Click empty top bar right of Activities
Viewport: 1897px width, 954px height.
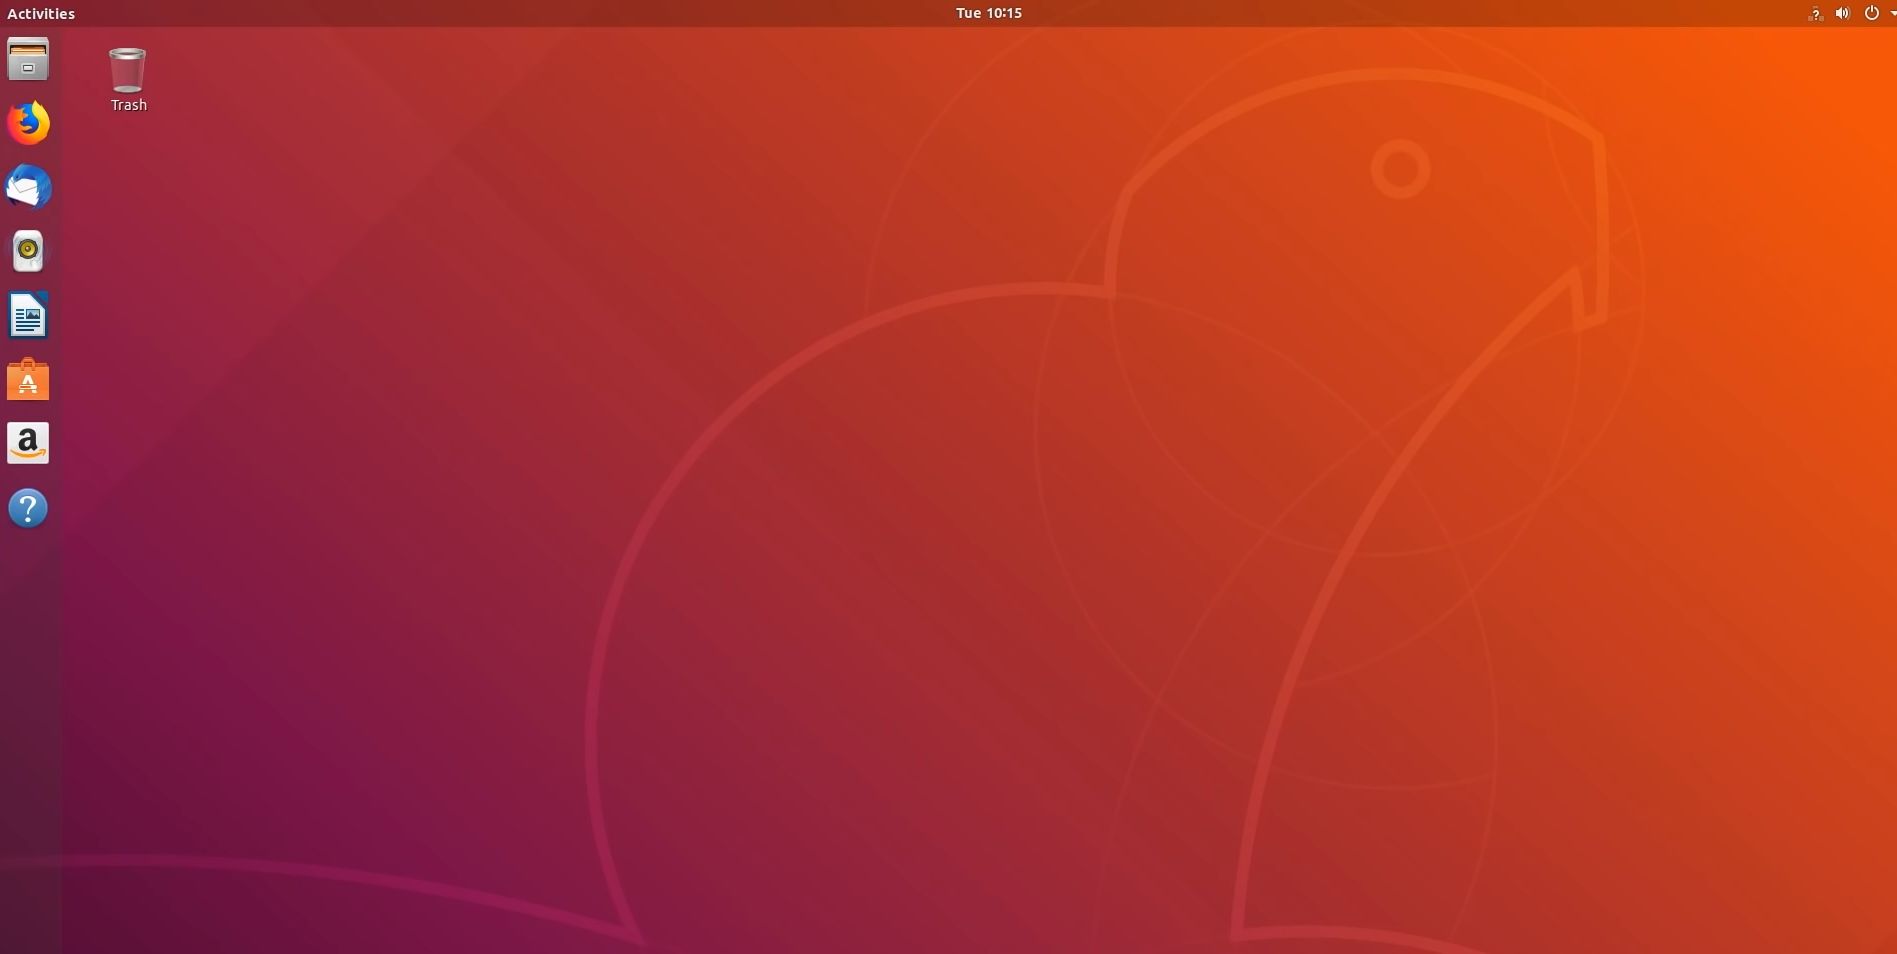pos(400,13)
